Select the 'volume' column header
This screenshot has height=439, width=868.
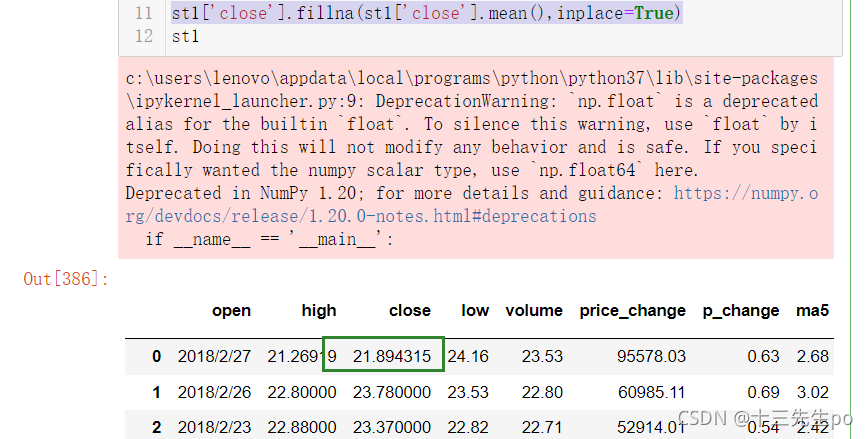(x=534, y=311)
